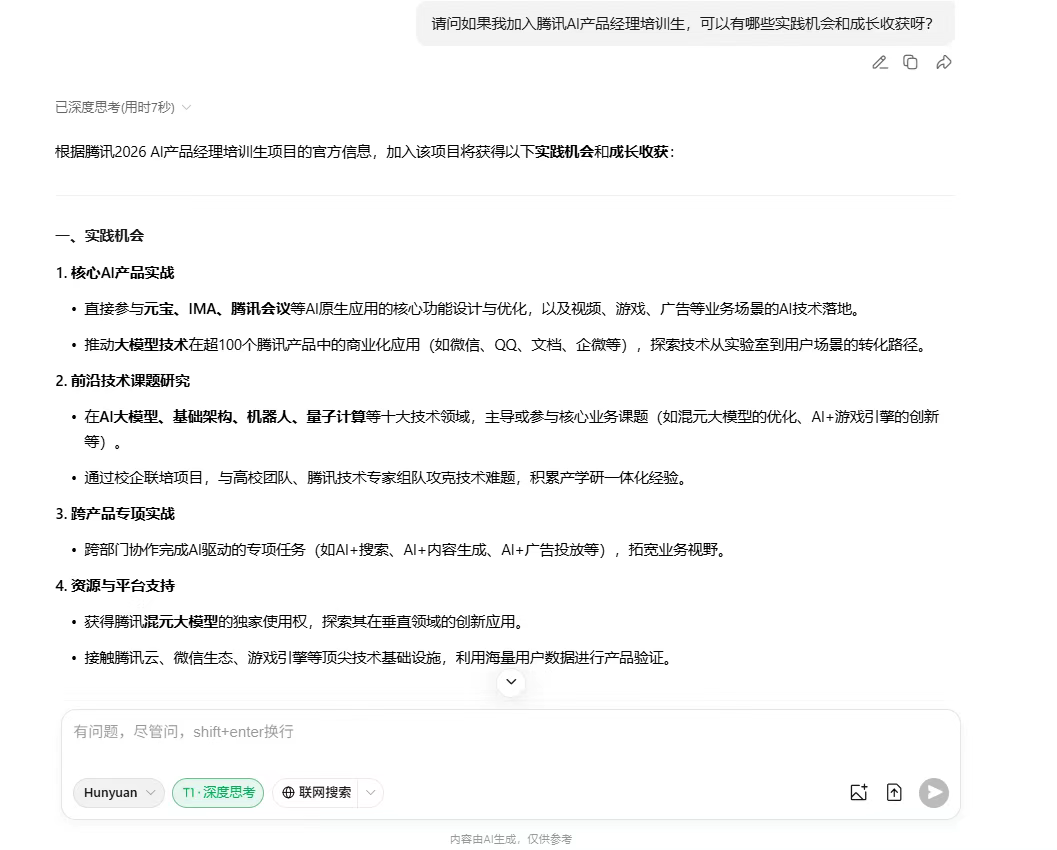Click the heading 4. 资源与平台支持
This screenshot has width=1057, height=850.
[115, 586]
